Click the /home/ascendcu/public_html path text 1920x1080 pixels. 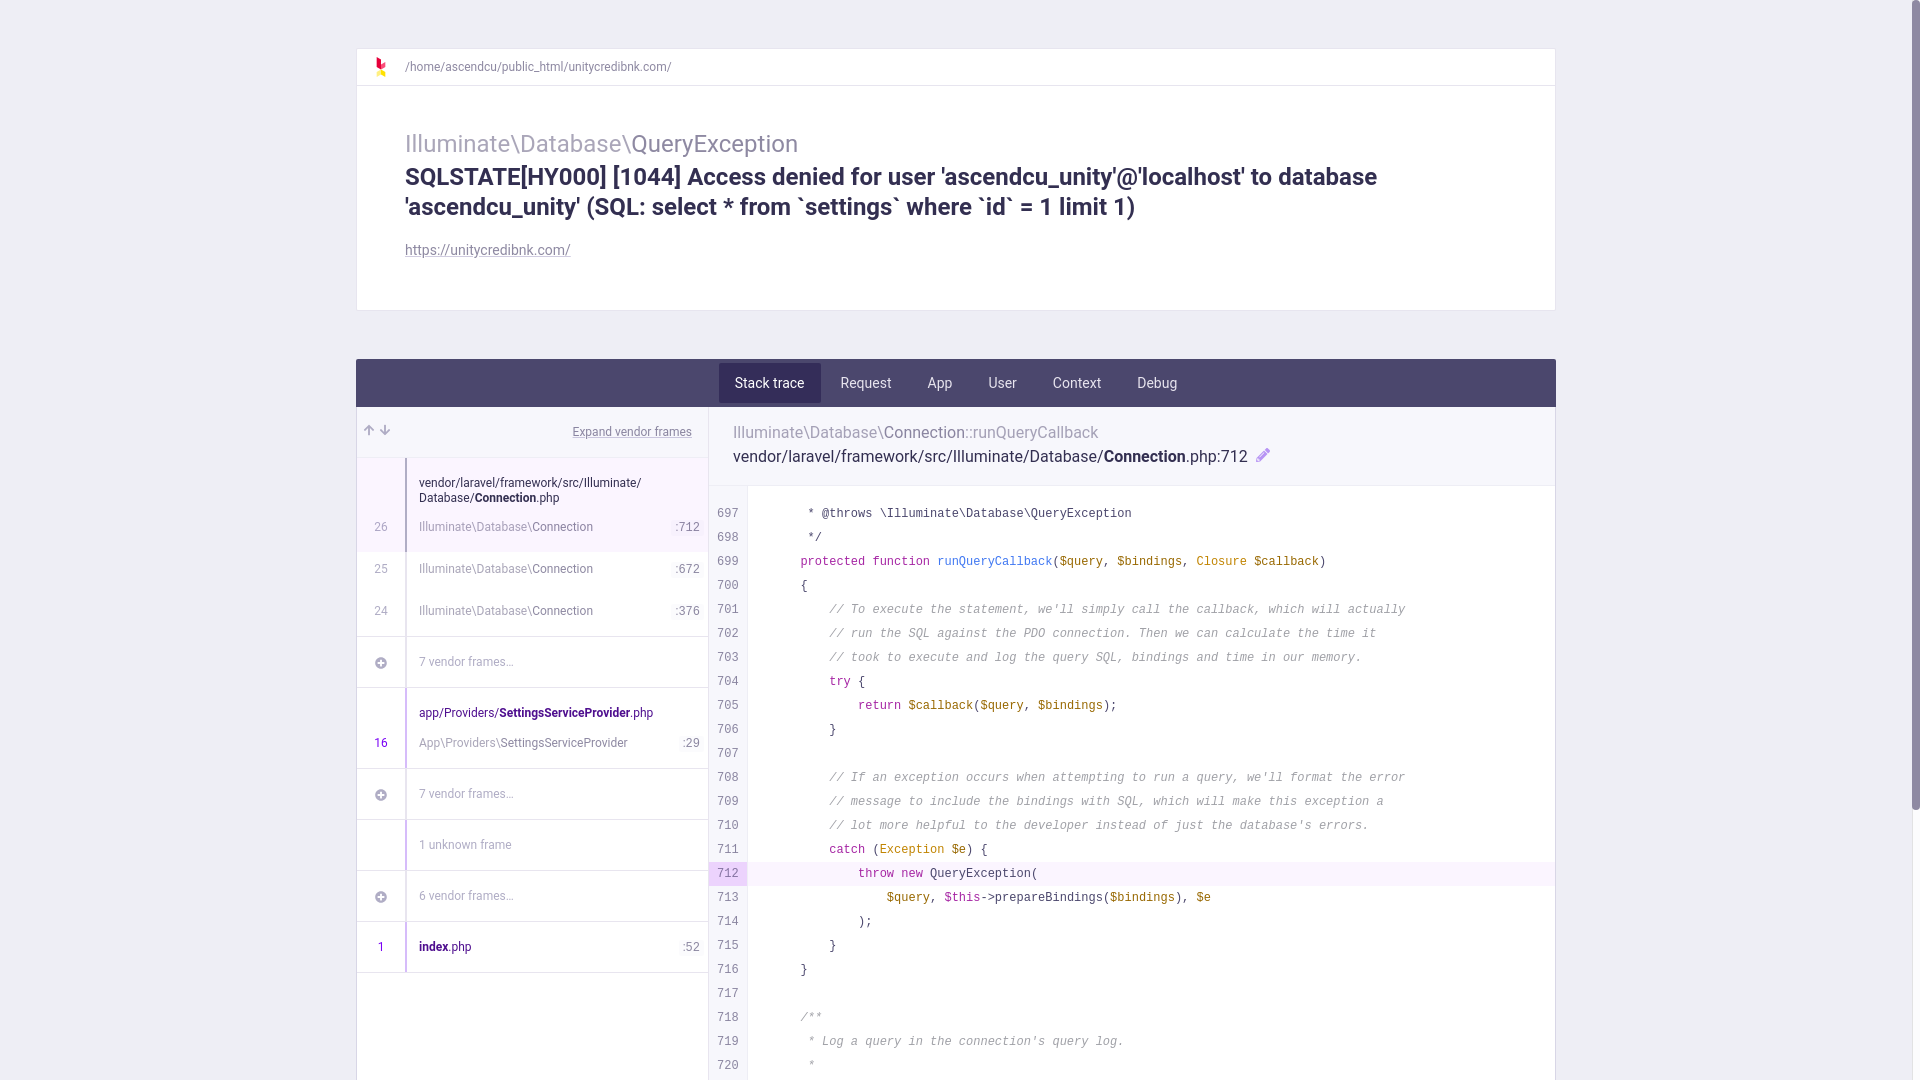(538, 67)
